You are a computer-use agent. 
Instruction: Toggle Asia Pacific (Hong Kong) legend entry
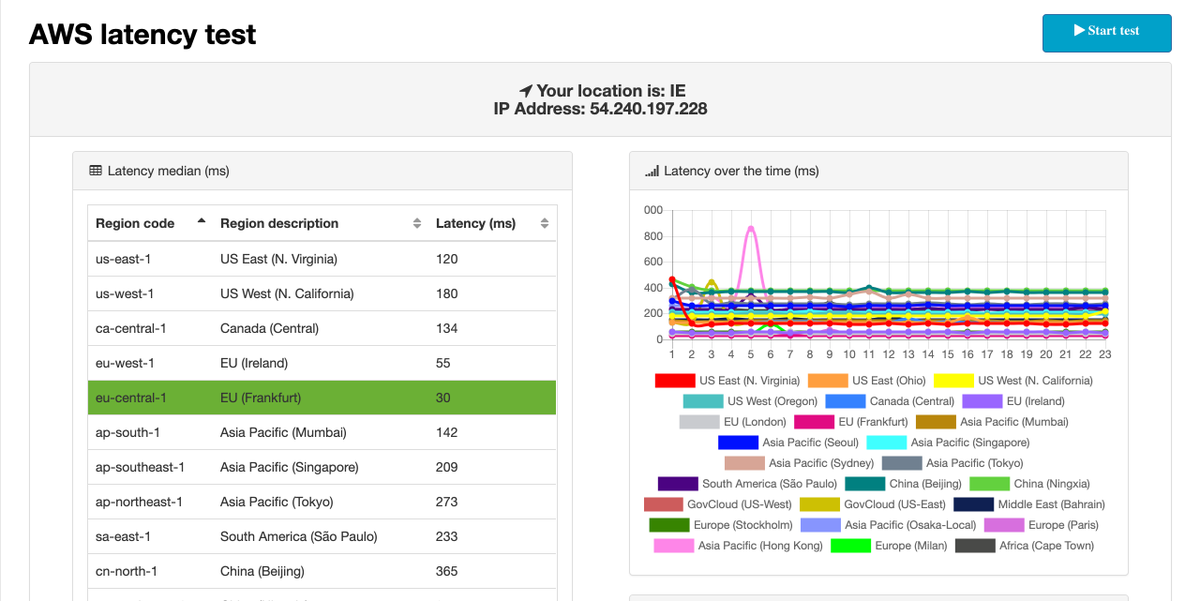pos(739,545)
